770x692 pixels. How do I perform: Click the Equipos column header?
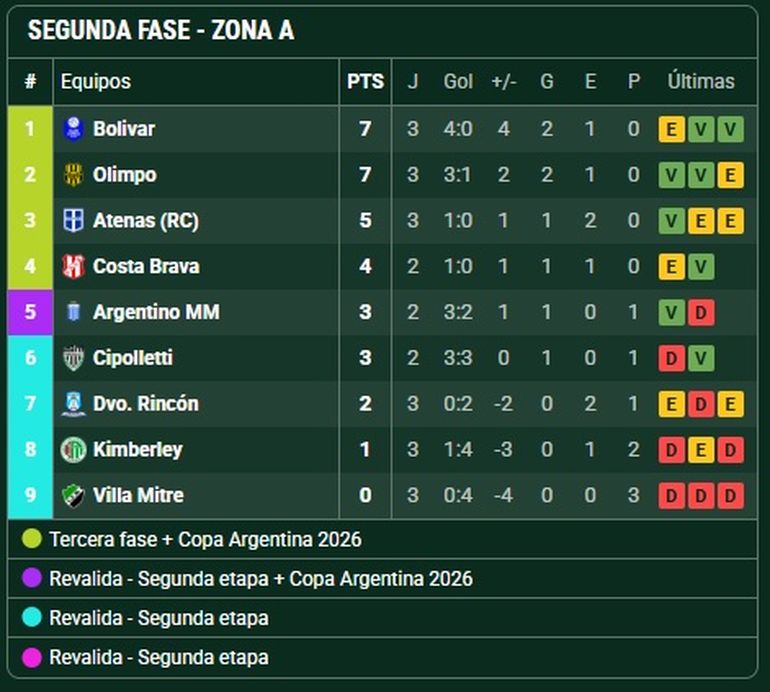96,82
